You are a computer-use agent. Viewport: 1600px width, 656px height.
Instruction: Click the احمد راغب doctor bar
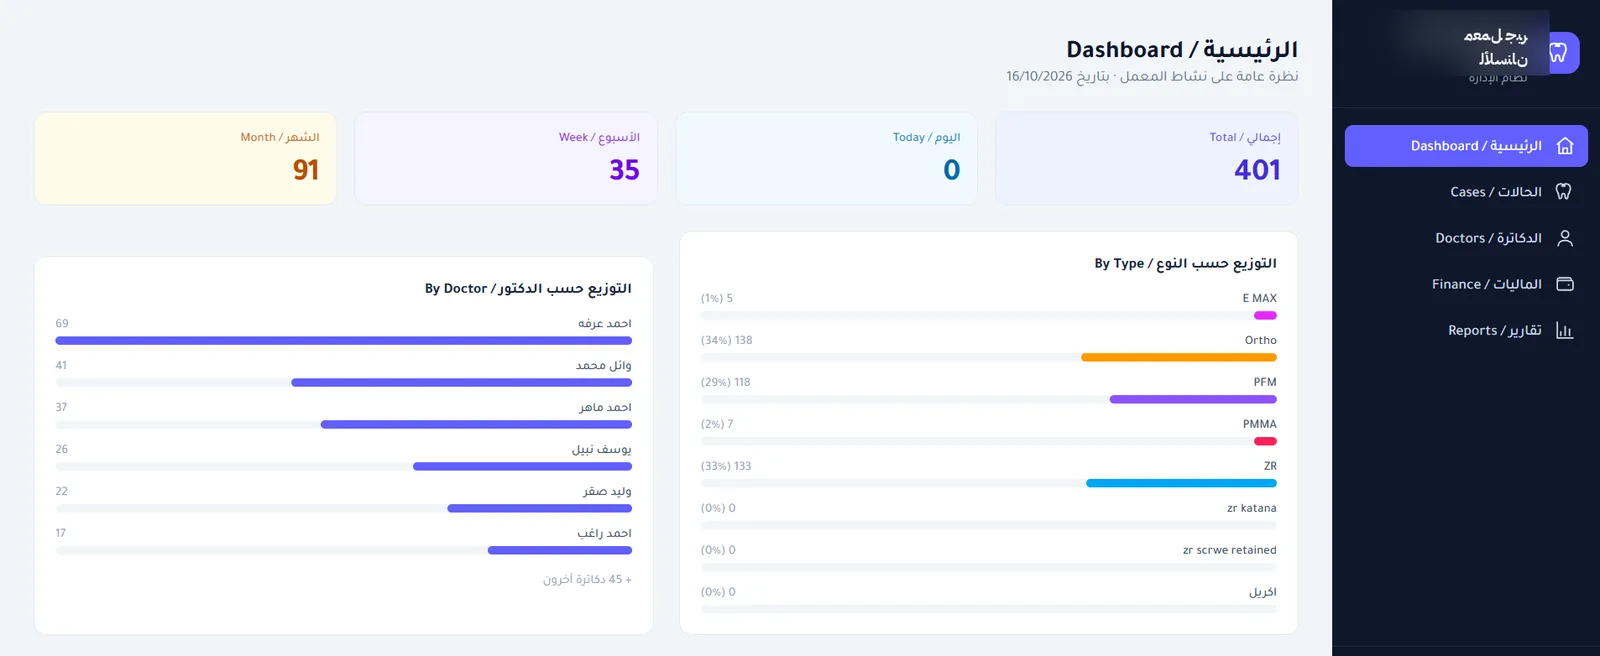(560, 550)
